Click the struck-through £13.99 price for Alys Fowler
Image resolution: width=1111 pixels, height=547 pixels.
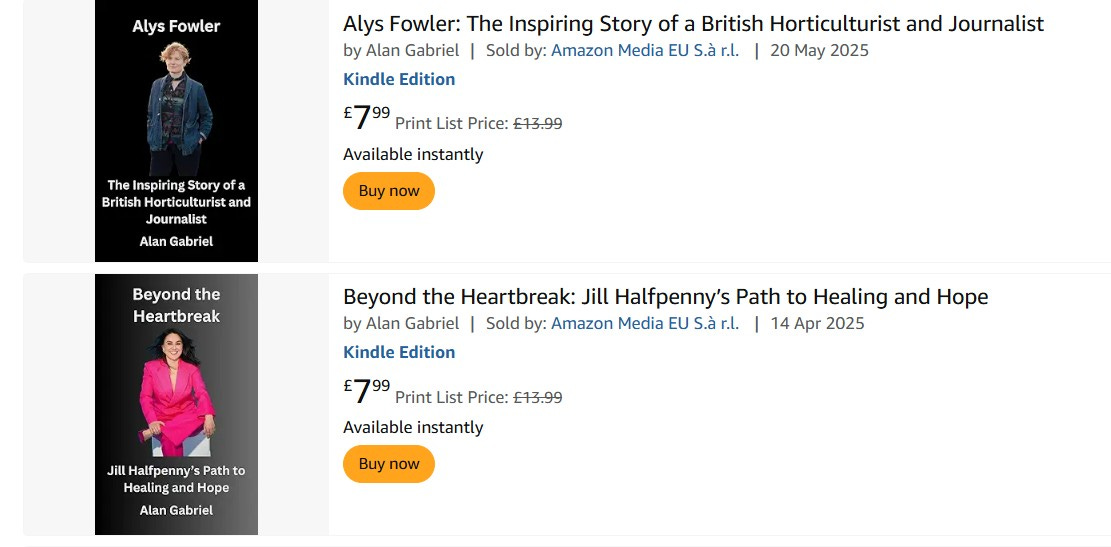pyautogui.click(x=538, y=124)
